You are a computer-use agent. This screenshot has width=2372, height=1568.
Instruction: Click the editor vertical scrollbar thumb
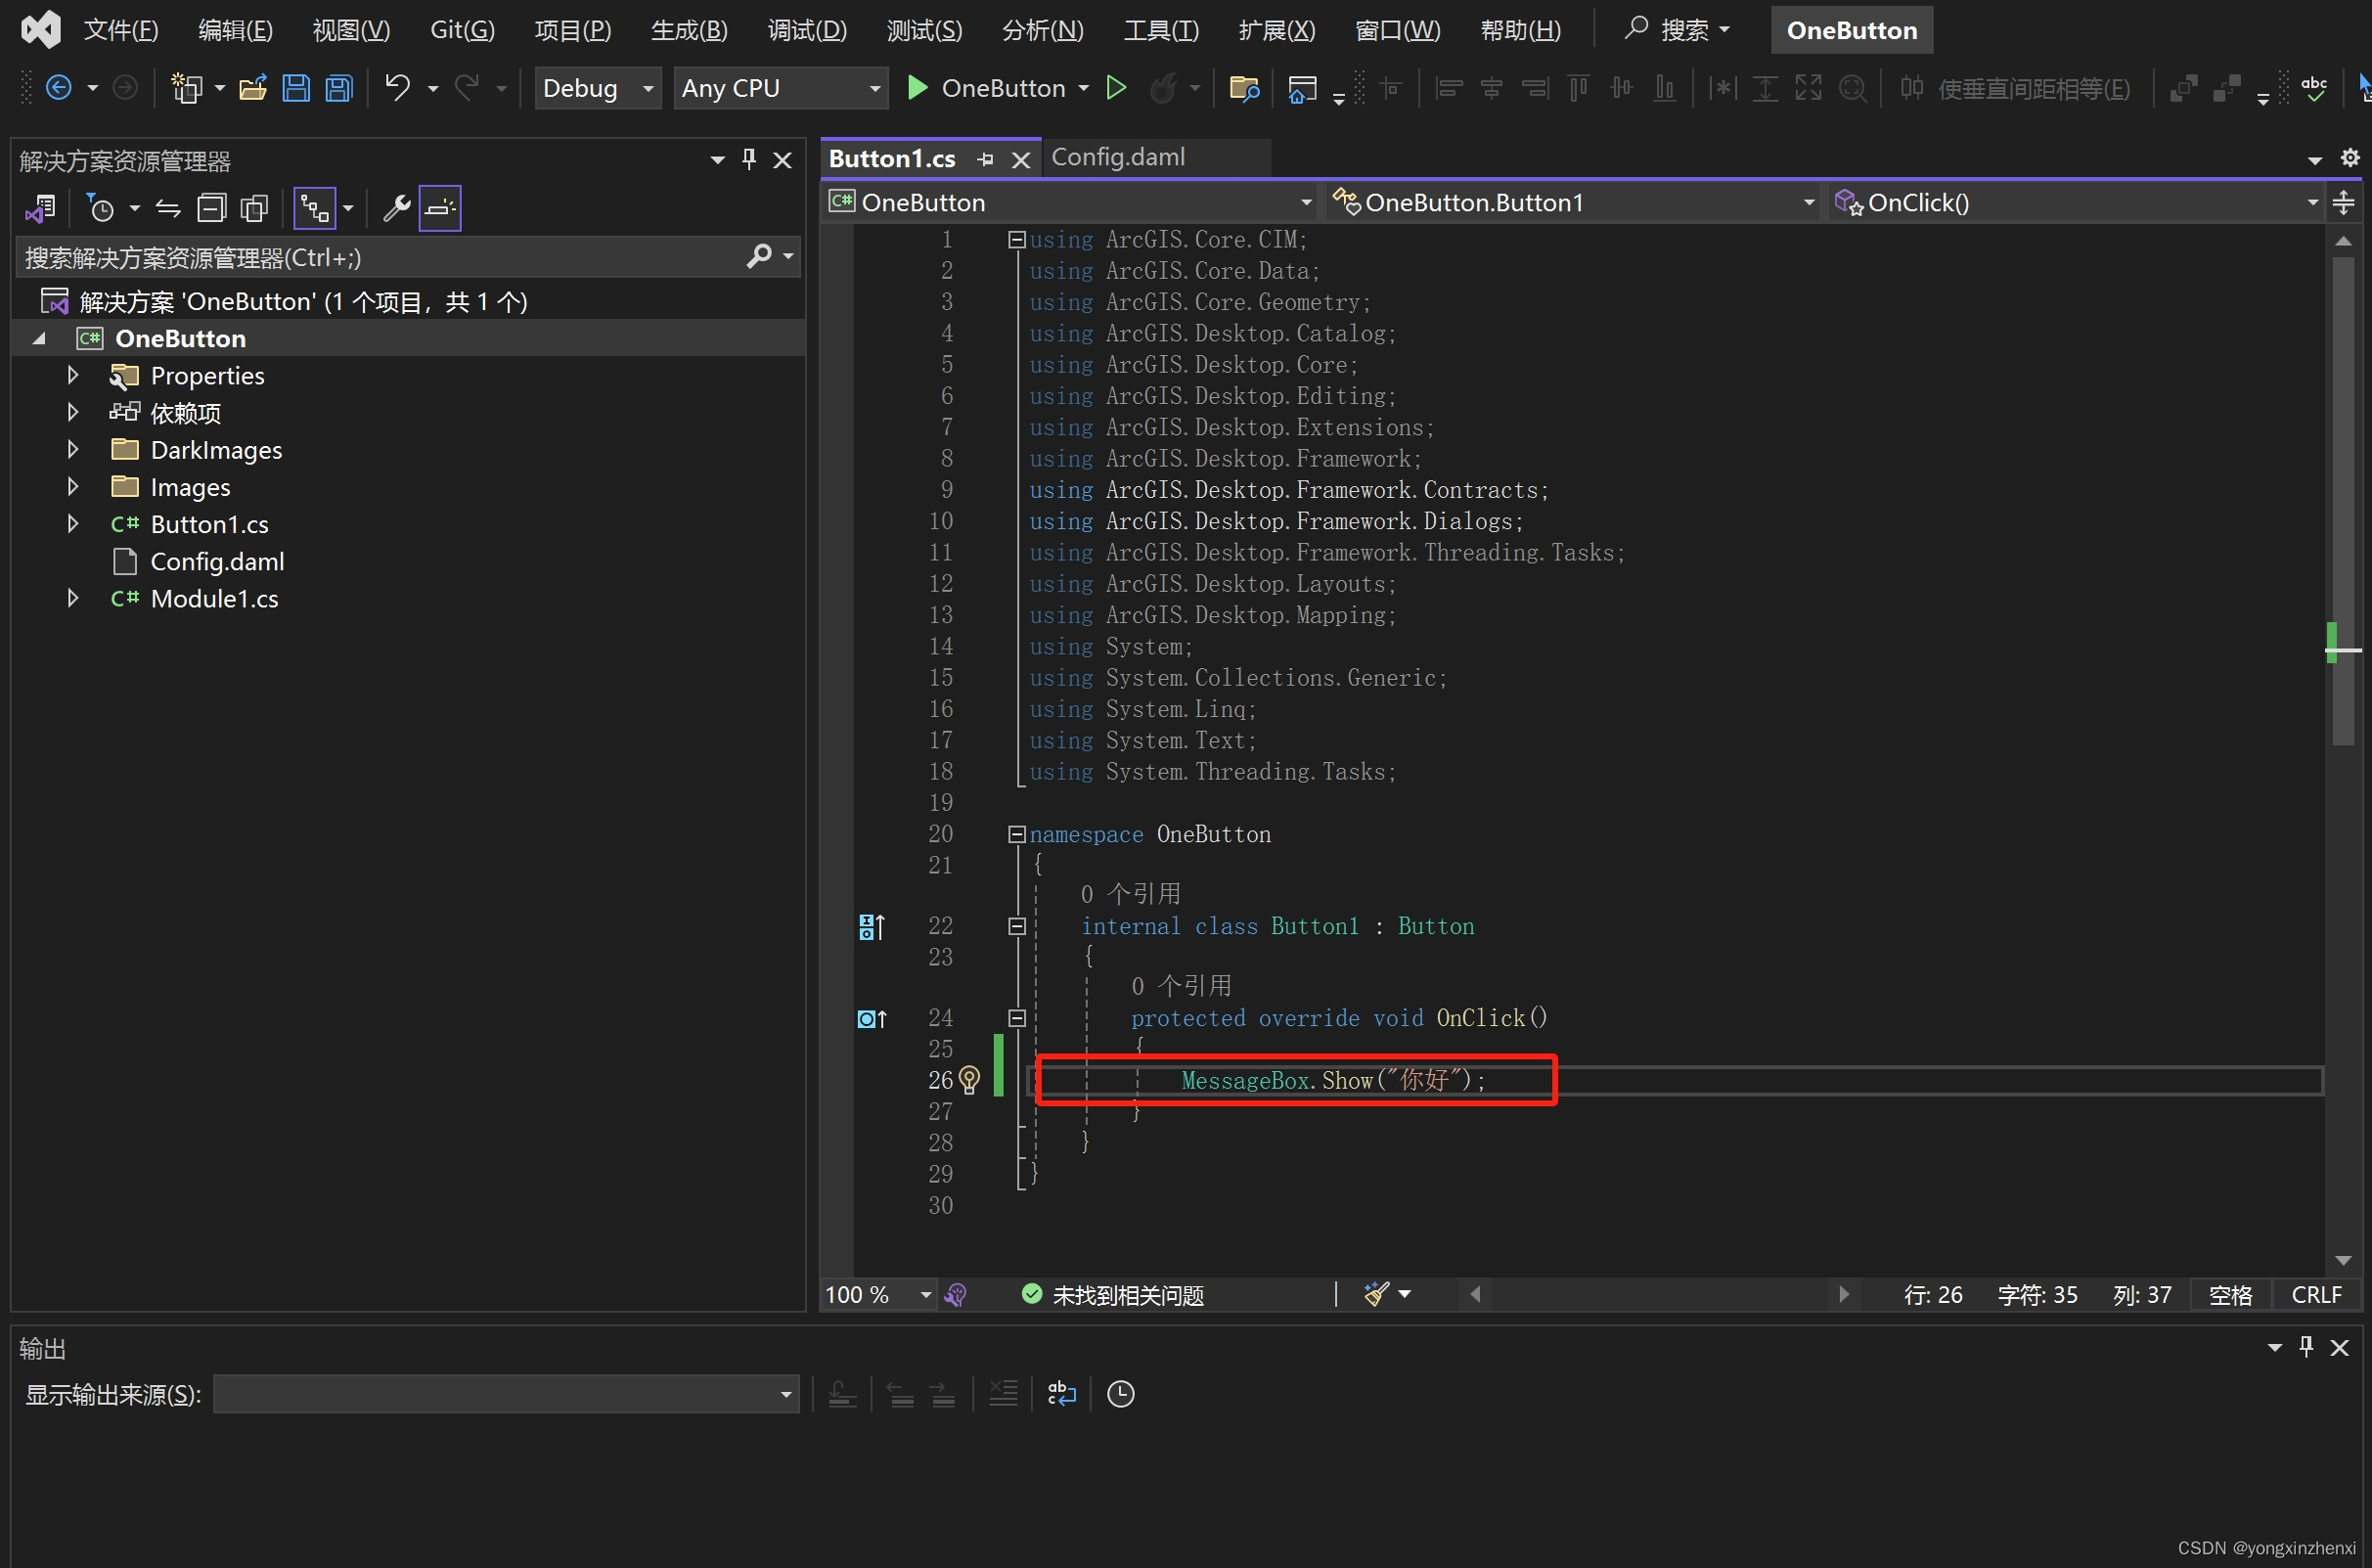coord(2342,500)
